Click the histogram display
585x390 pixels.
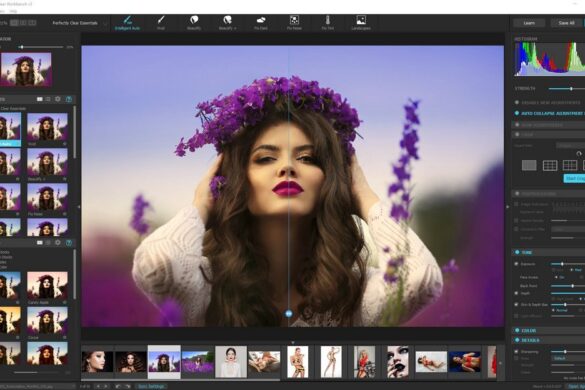[550, 59]
